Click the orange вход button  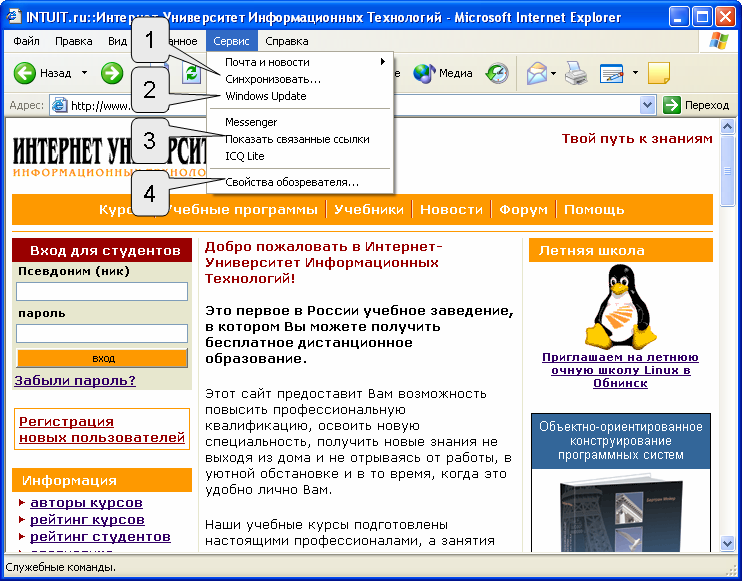coord(102,358)
